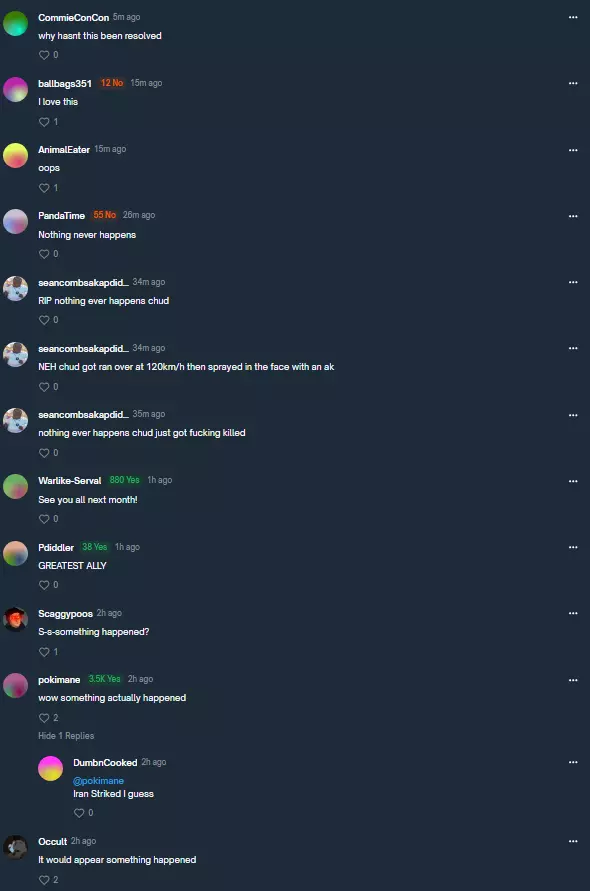Image resolution: width=590 pixels, height=891 pixels.
Task: Like Occult's "It would appear" comment
Action: (x=44, y=880)
